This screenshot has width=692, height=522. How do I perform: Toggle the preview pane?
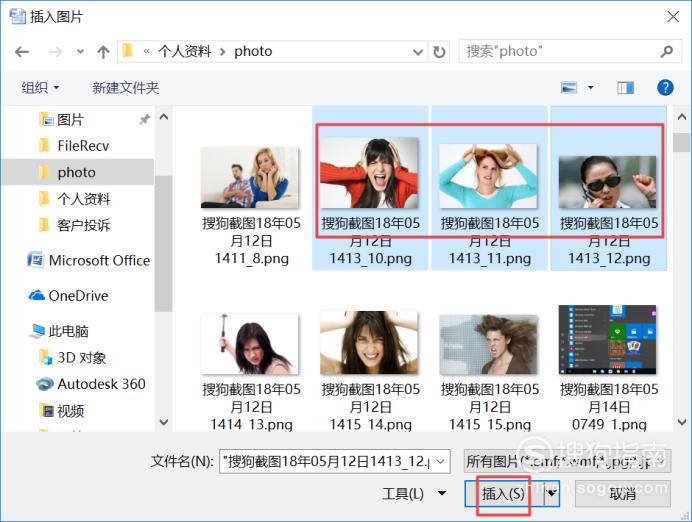click(625, 88)
